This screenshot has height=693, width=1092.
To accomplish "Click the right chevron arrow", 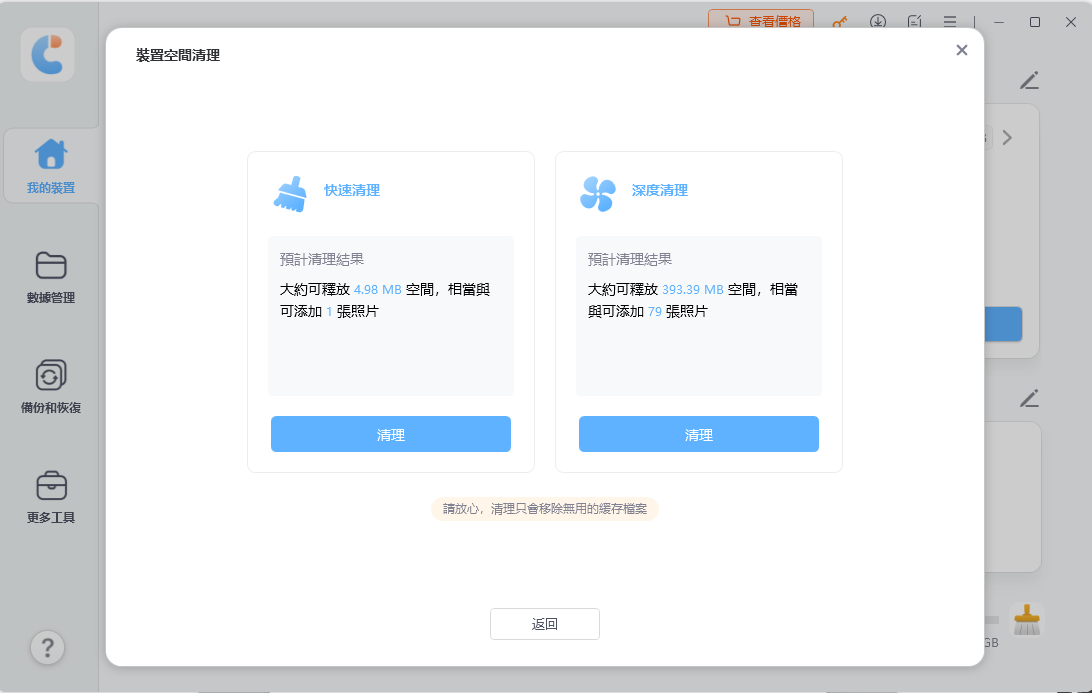I will tap(1007, 137).
